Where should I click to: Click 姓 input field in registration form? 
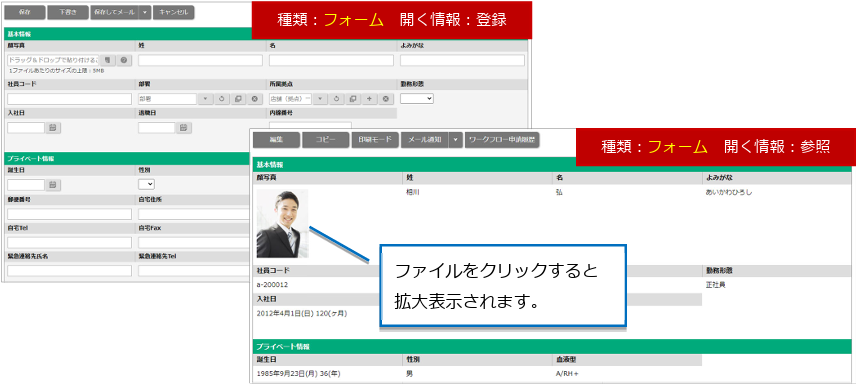(200, 60)
